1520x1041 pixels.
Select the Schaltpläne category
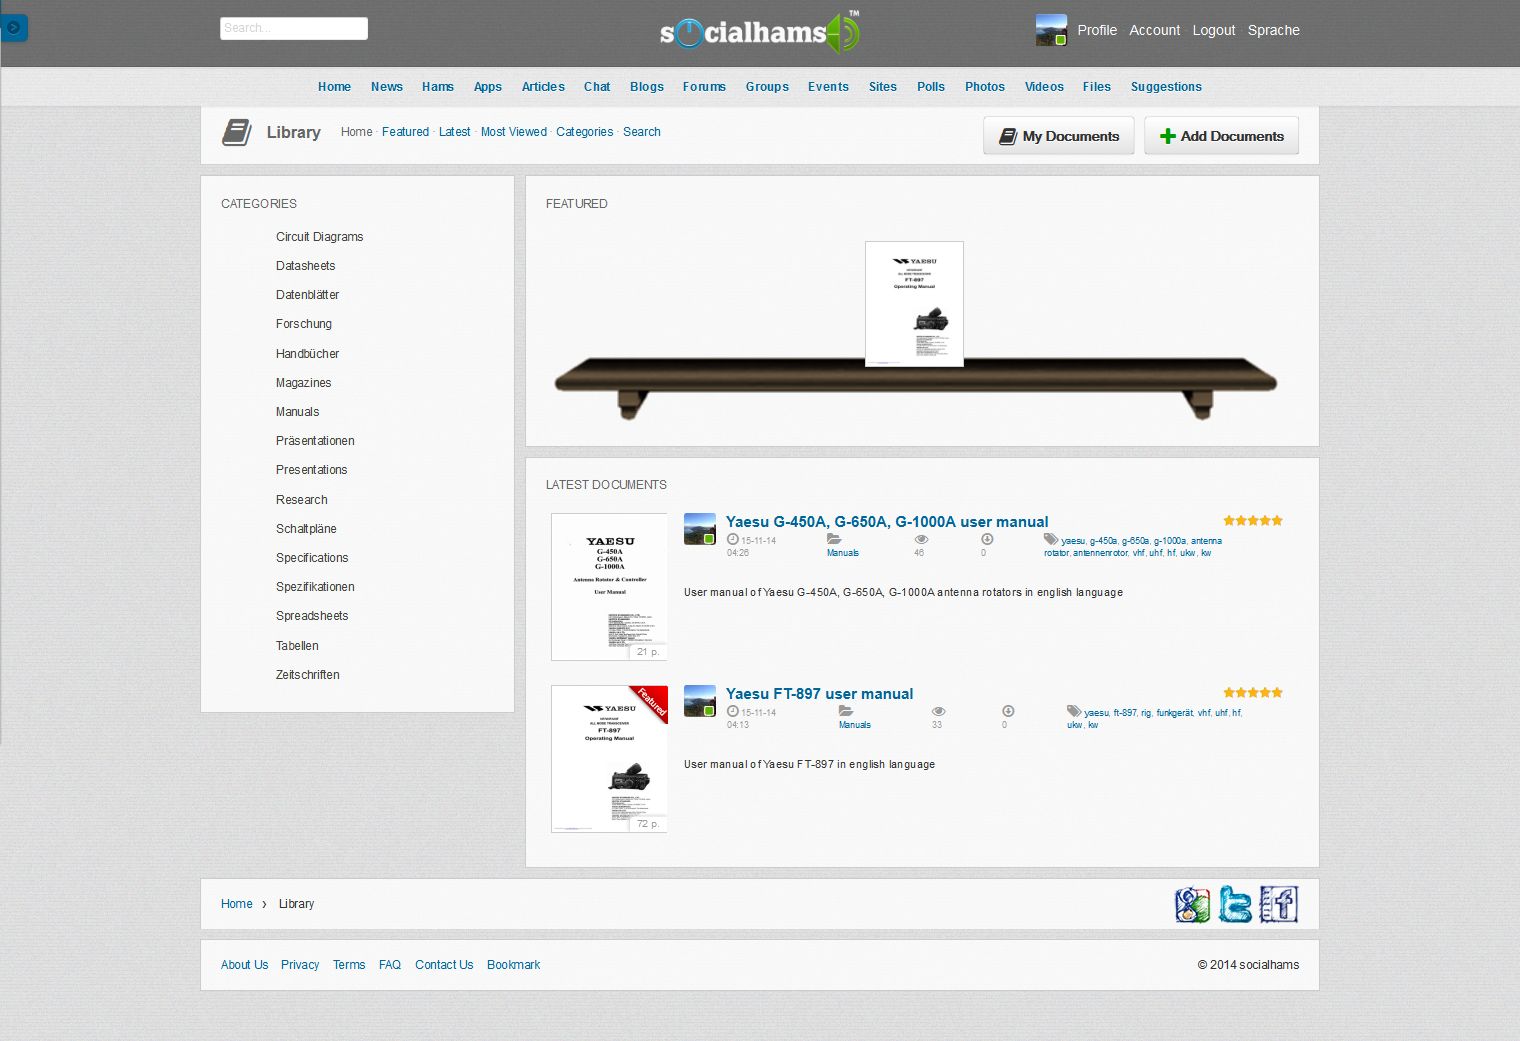point(306,529)
